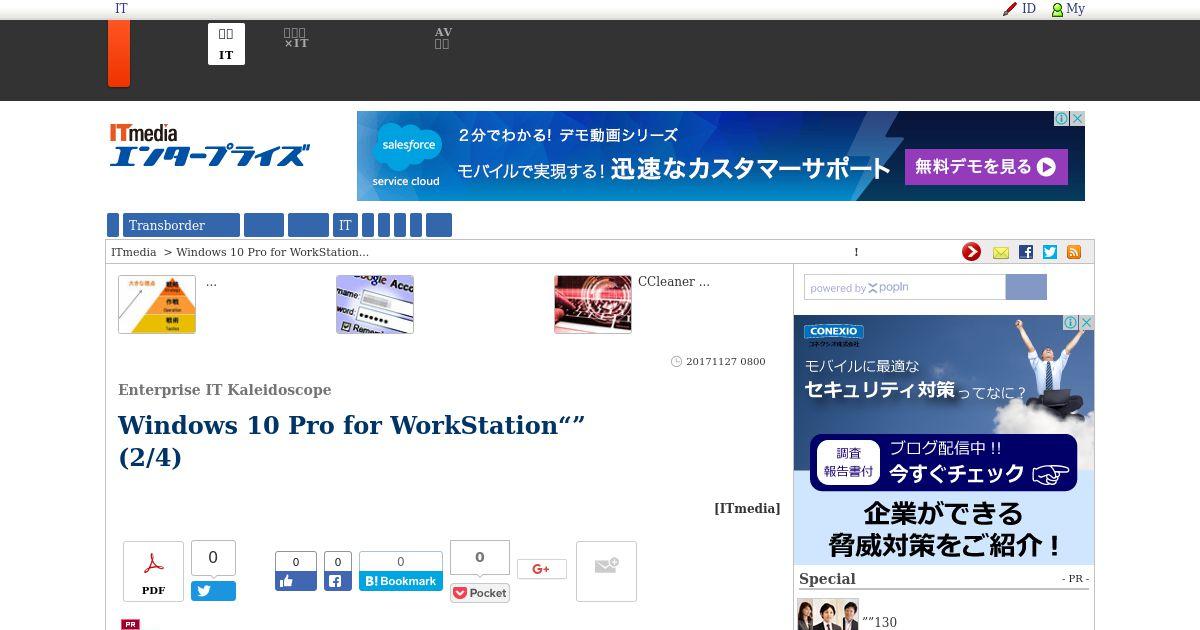This screenshot has height=630, width=1200.
Task: Click the pyramid diagram article thumbnail
Action: pyautogui.click(x=157, y=304)
